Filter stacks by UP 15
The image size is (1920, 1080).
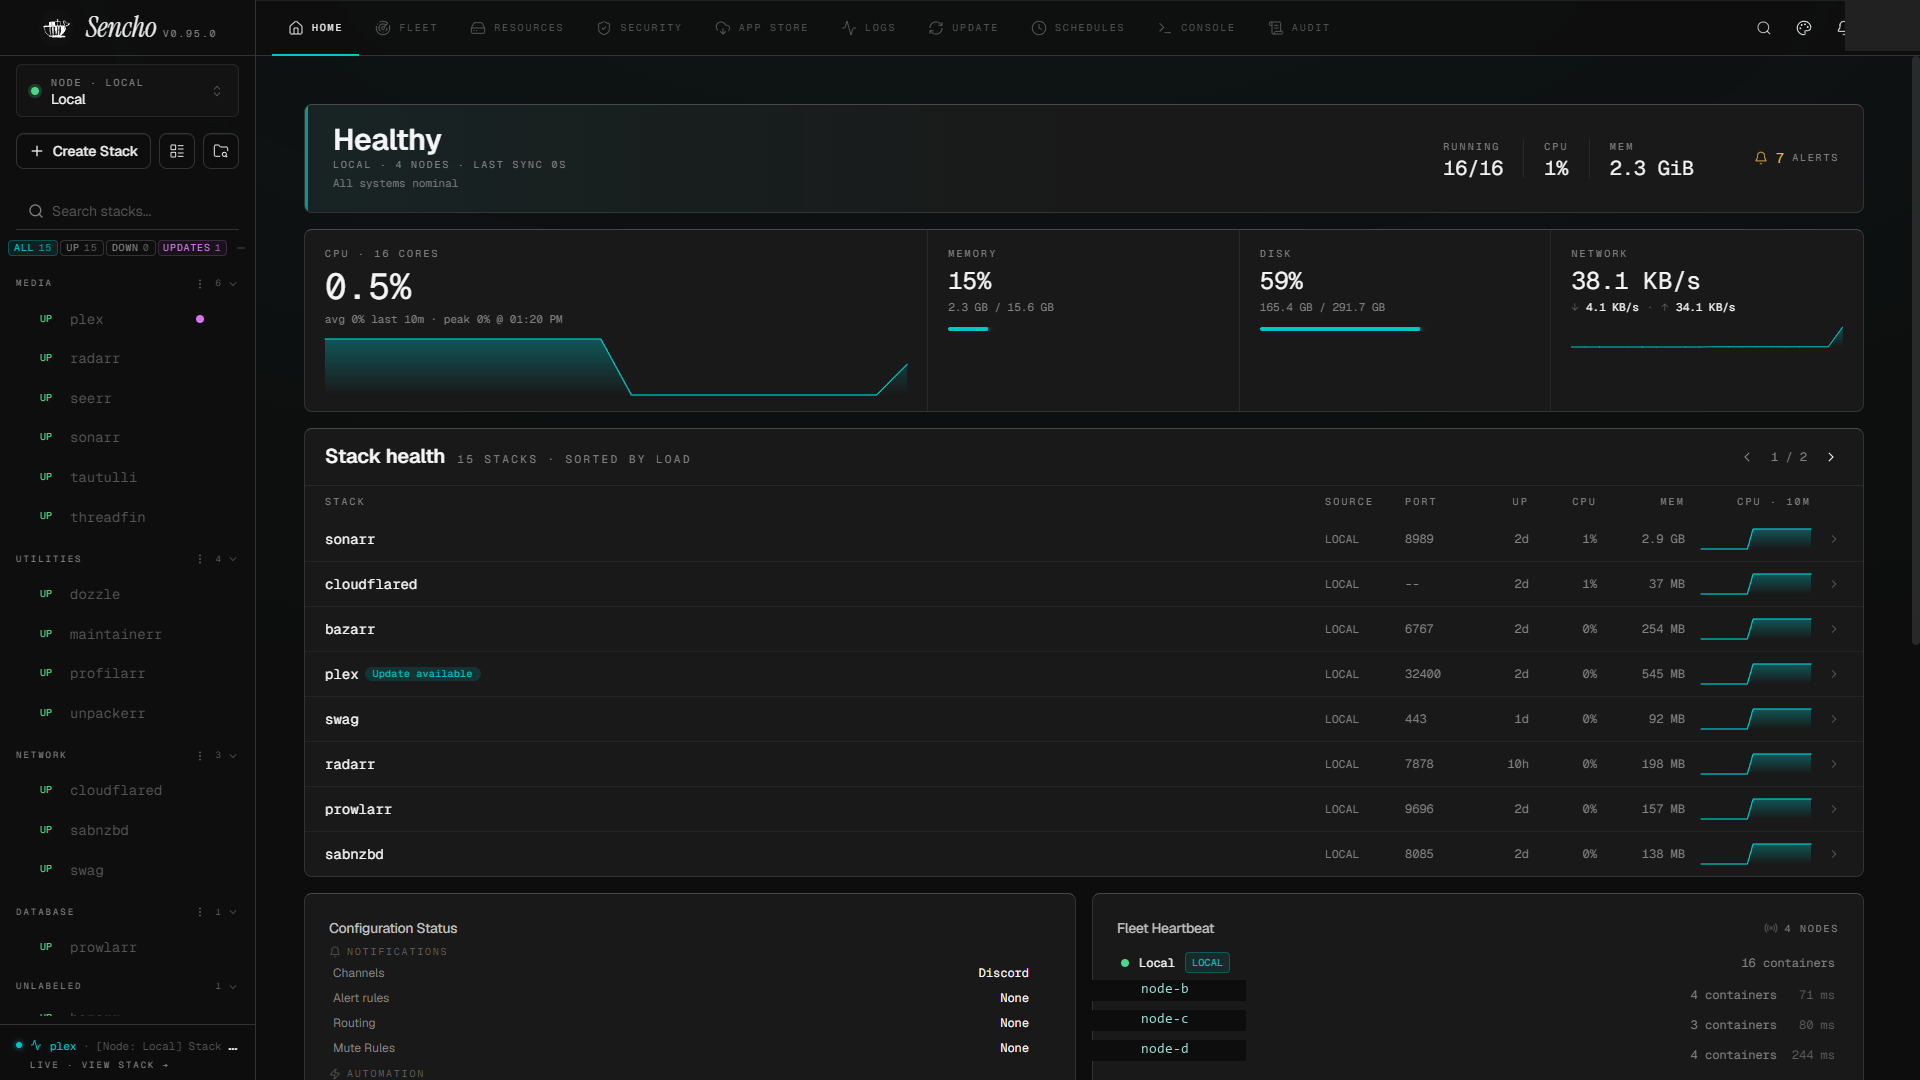[82, 248]
